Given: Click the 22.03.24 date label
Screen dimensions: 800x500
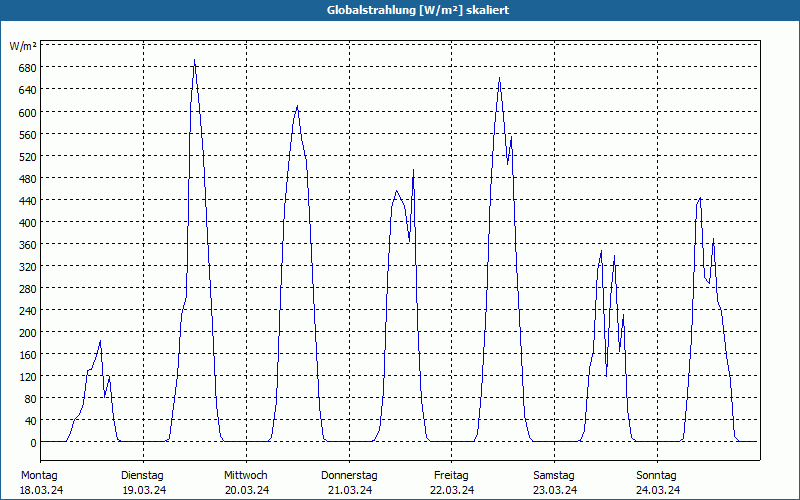Looking at the screenshot, I should [452, 490].
